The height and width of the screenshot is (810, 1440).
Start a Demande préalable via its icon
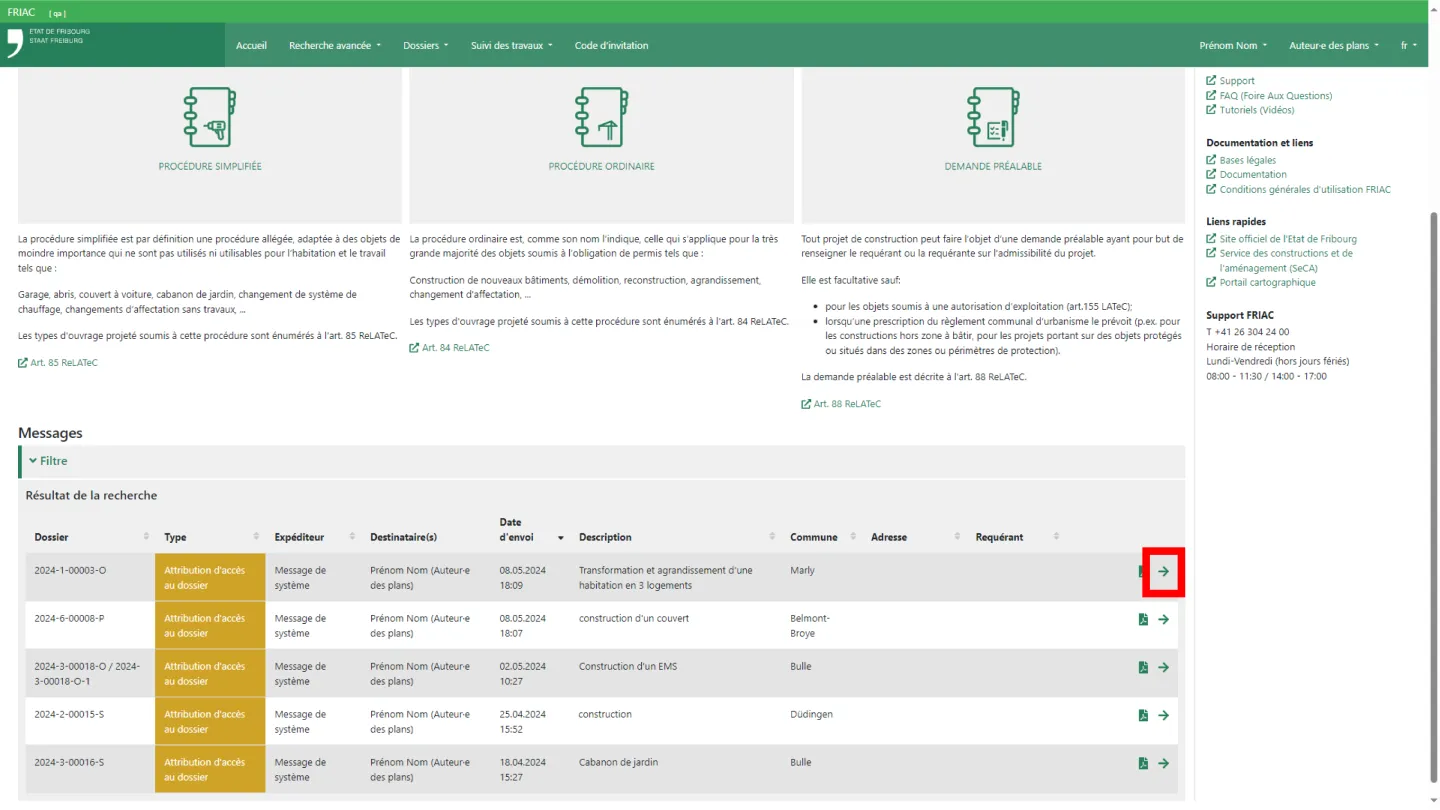coord(993,118)
